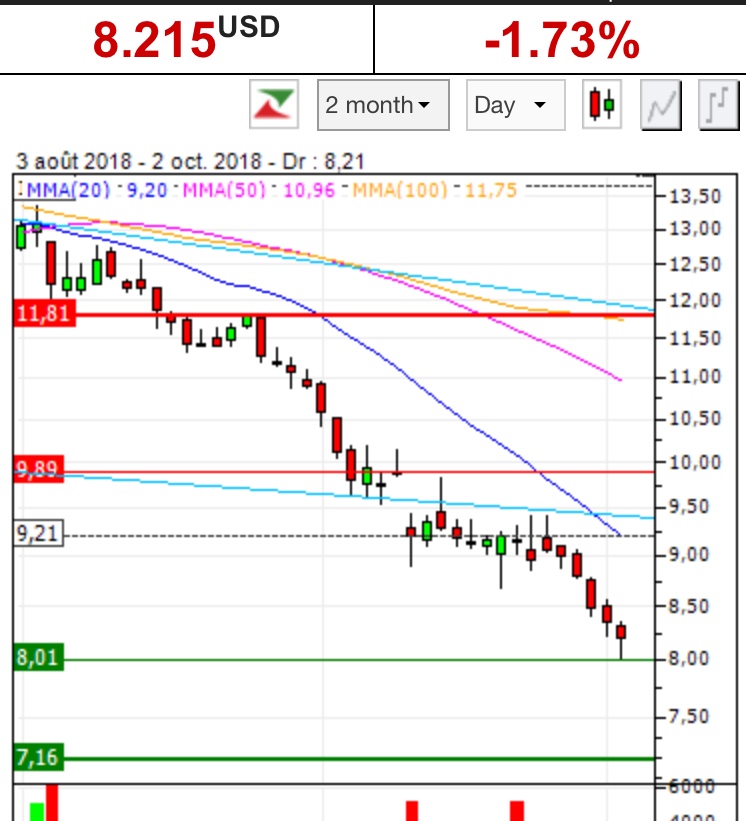Image resolution: width=746 pixels, height=821 pixels.
Task: Click the 13,50 price axis label
Action: (x=695, y=196)
